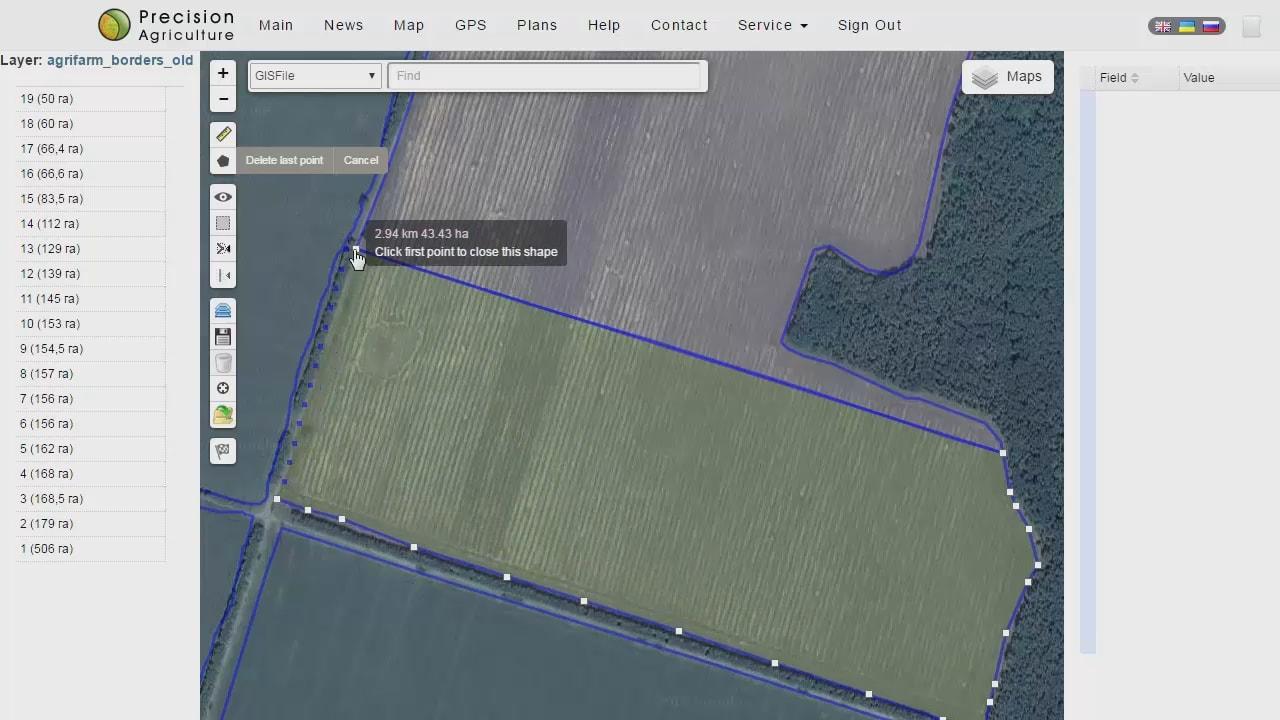Click the blue layers stack icon

(223, 311)
